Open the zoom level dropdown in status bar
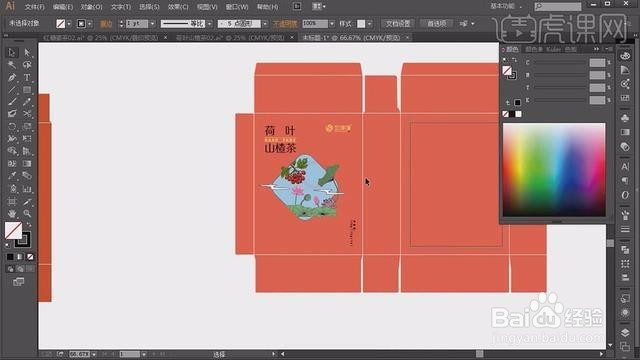Viewport: 640px width, 360px height. [x=94, y=354]
